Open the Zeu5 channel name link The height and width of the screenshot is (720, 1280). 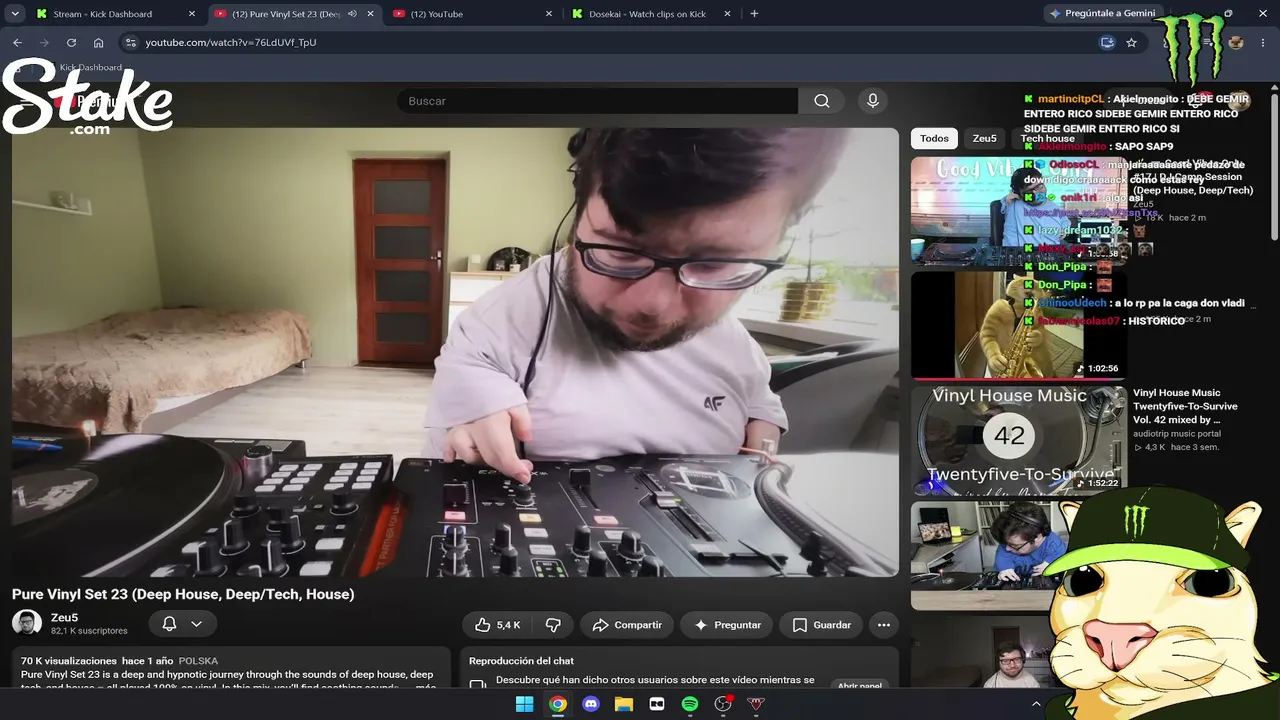click(x=65, y=618)
